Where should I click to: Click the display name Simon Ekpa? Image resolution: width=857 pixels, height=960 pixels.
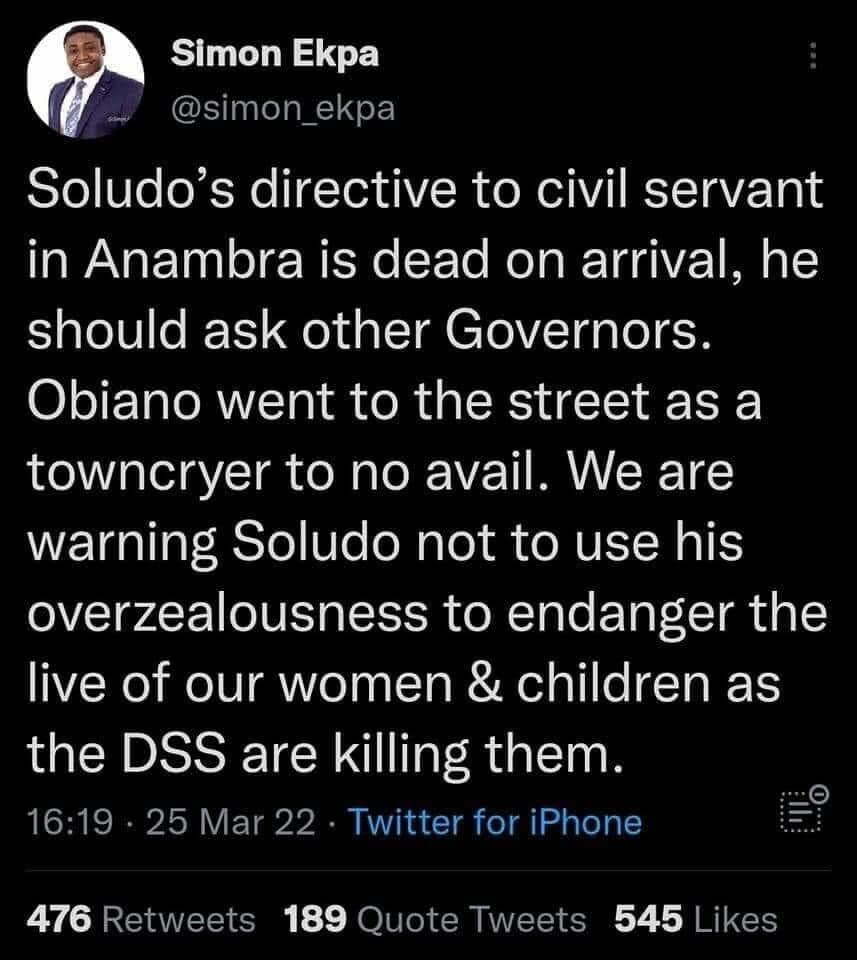pyautogui.click(x=275, y=55)
